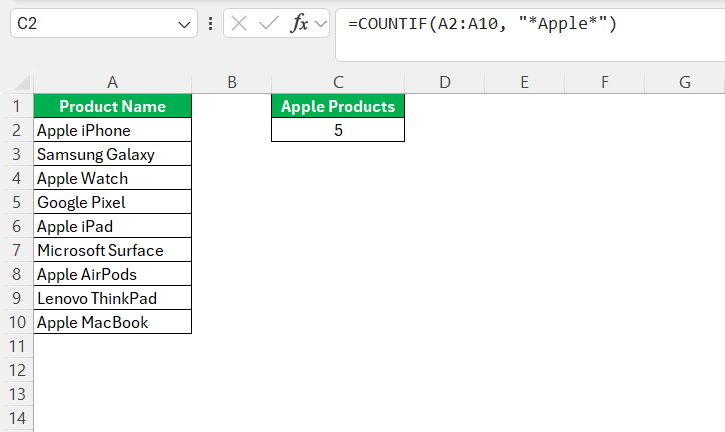Screen dimensions: 725x432
Task: Select row 14 header
Action: (17, 419)
